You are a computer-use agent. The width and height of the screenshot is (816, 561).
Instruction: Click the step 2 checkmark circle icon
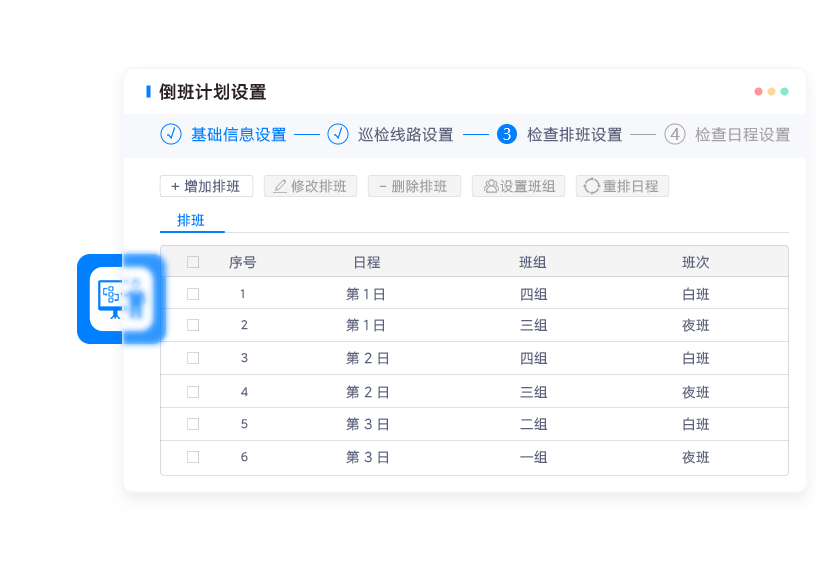(x=338, y=134)
